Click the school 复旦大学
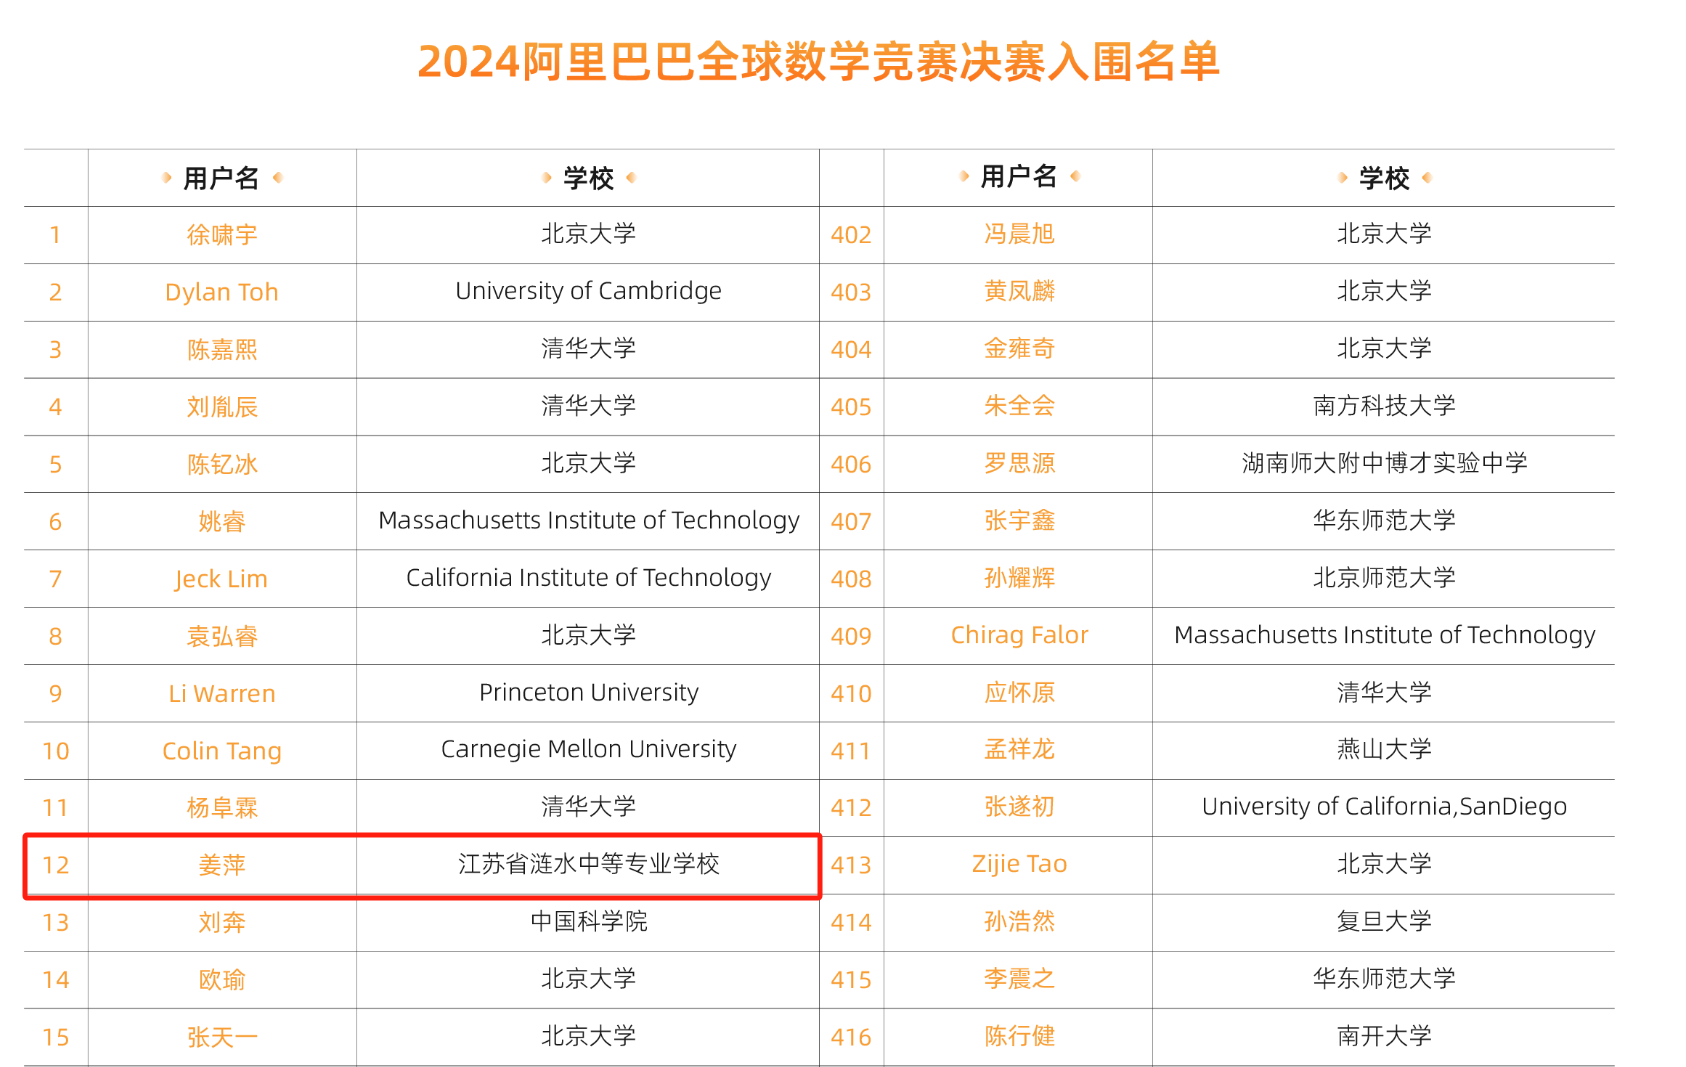This screenshot has width=1686, height=1067. tap(1384, 921)
